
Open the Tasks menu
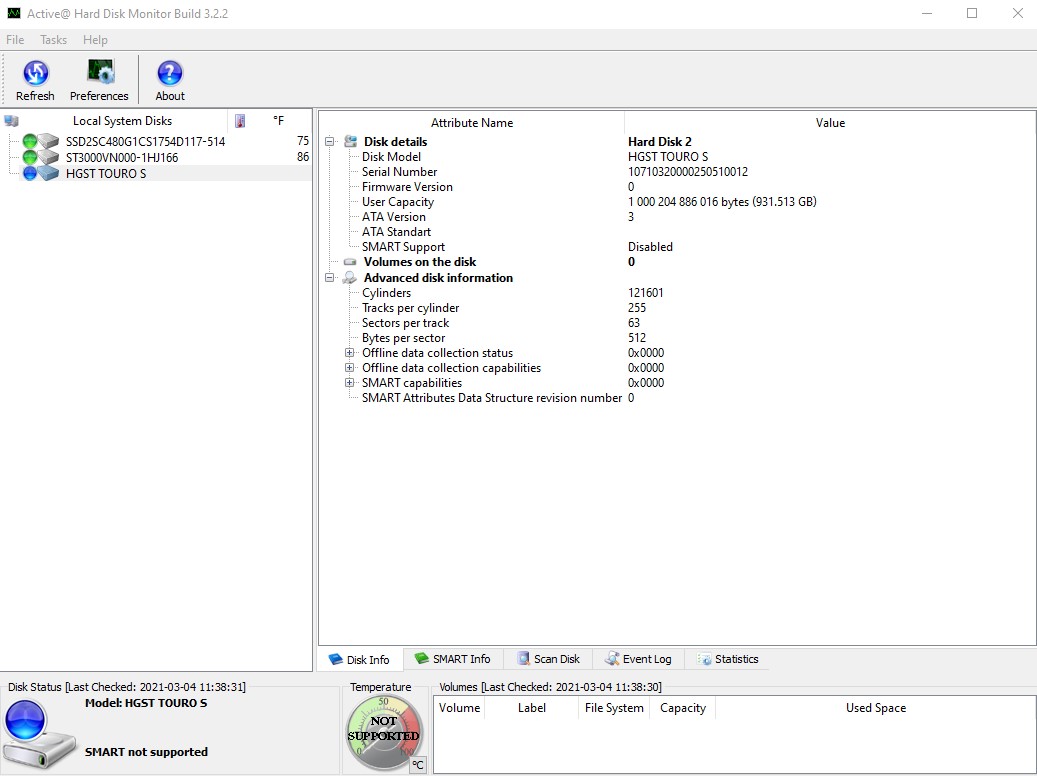click(x=53, y=39)
